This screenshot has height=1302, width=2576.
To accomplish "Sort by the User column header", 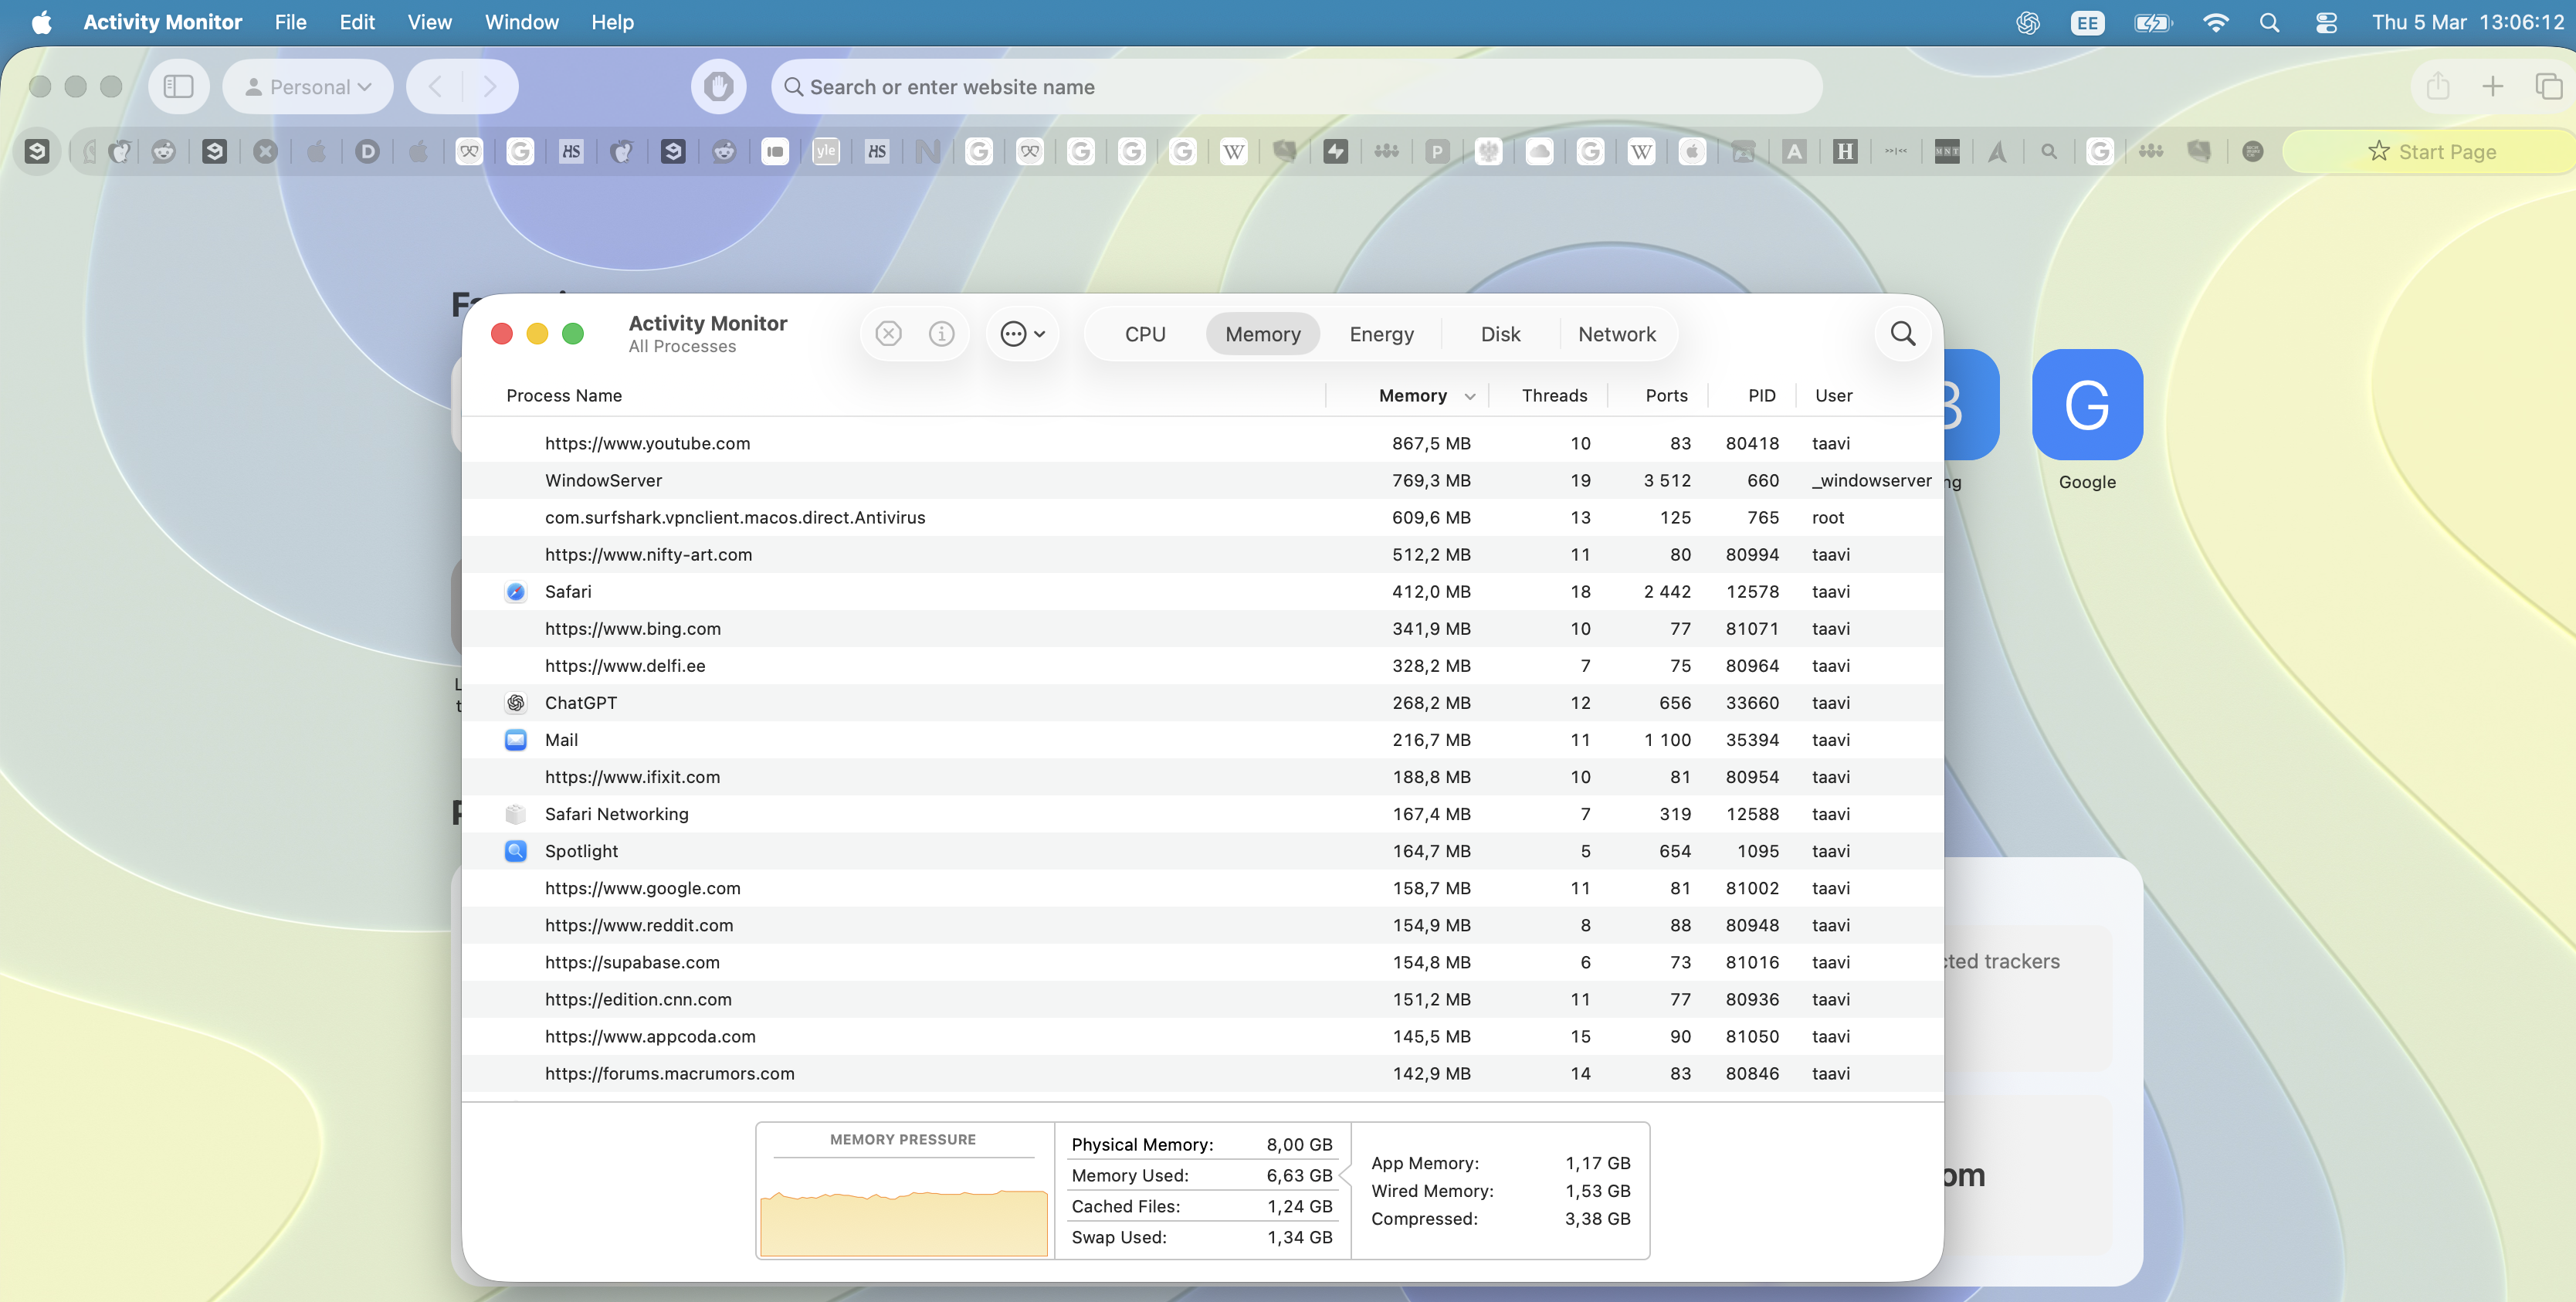I will pos(1834,396).
